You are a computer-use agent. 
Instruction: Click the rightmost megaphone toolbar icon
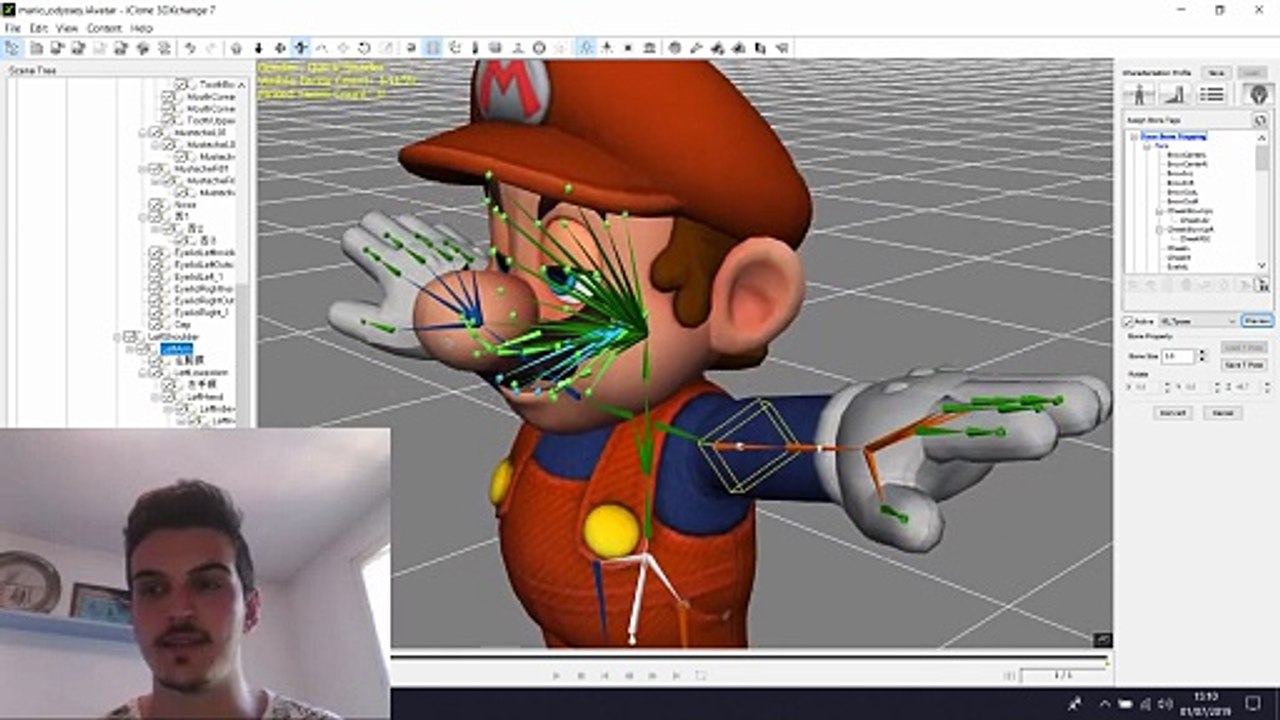pyautogui.click(x=782, y=48)
